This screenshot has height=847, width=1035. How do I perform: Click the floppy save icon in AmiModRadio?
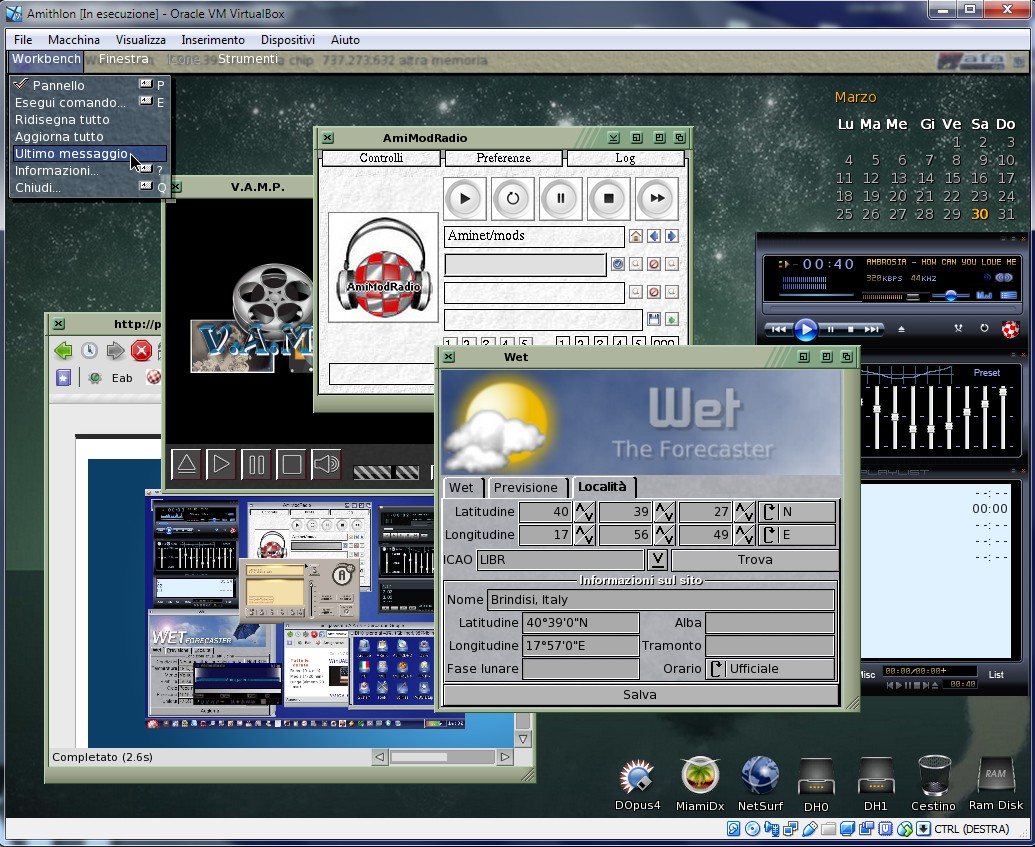(x=654, y=319)
